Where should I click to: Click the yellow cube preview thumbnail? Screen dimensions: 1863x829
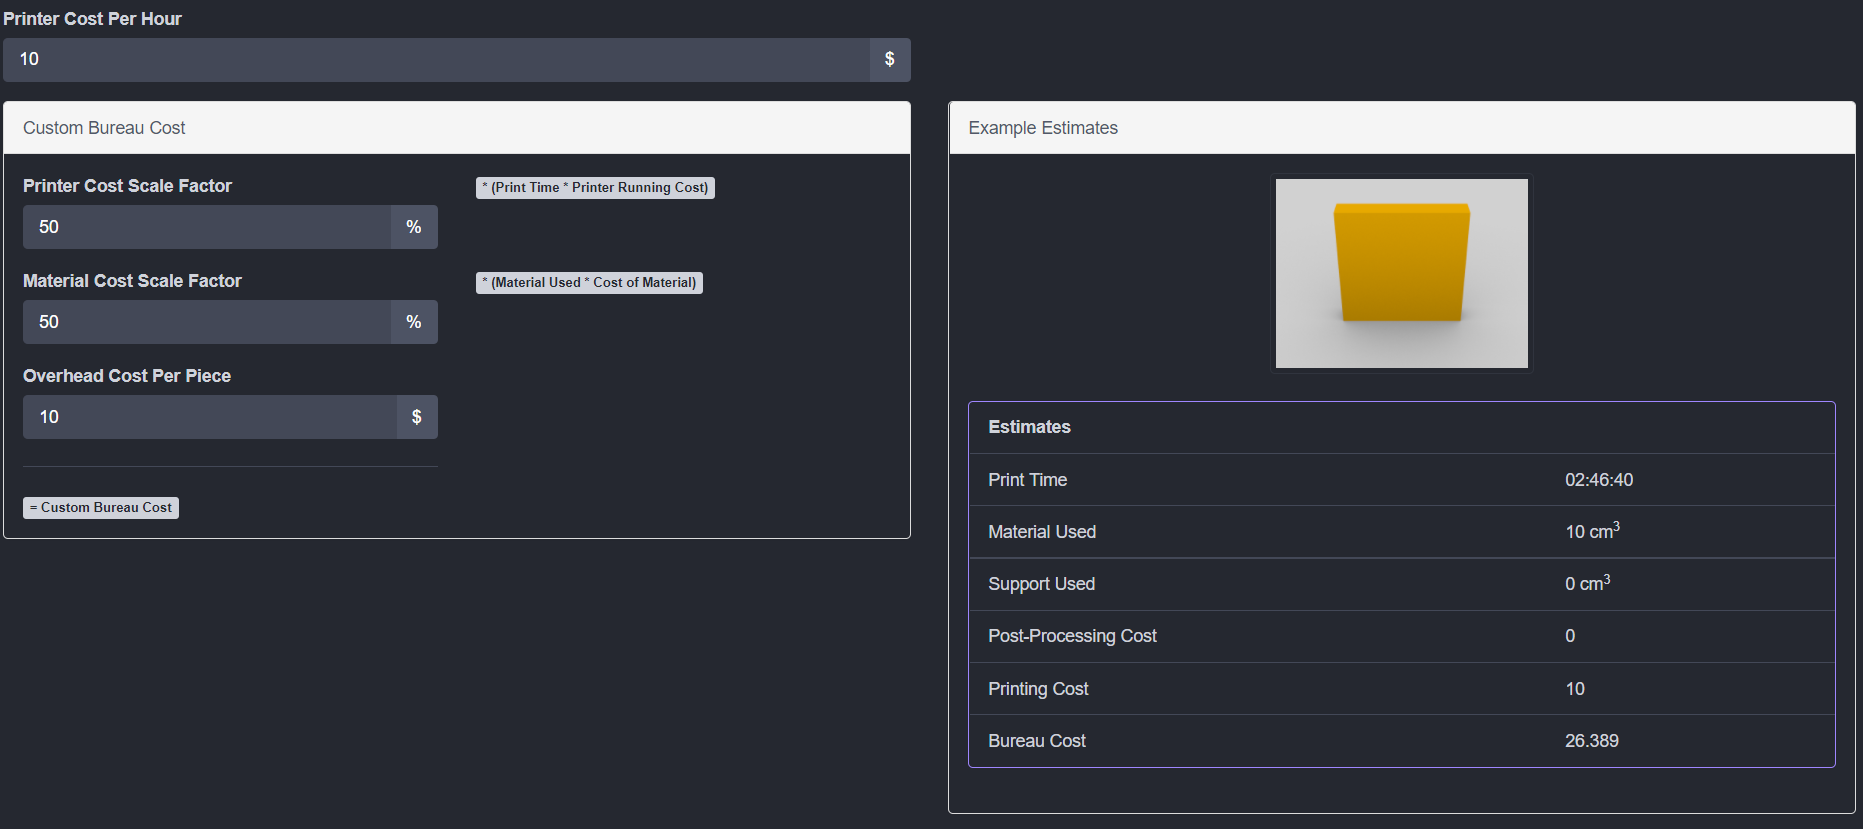(x=1401, y=273)
